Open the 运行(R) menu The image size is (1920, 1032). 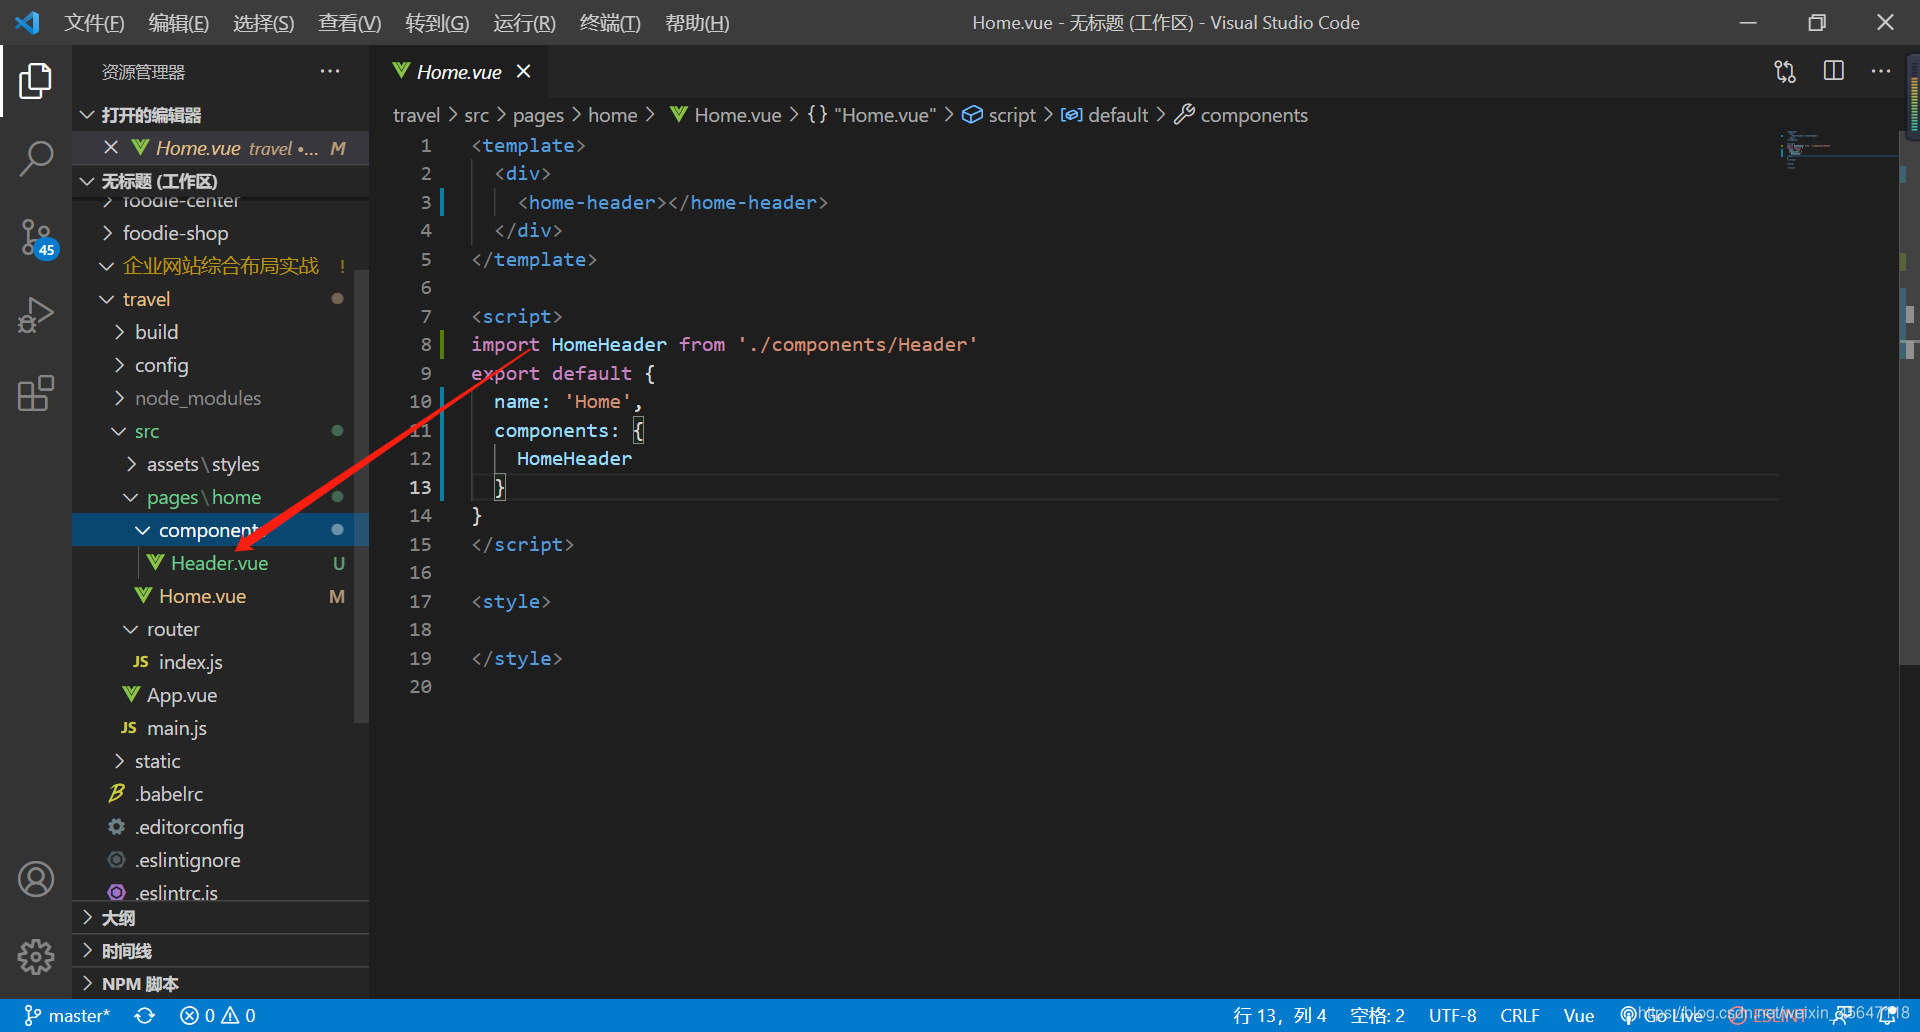524,22
